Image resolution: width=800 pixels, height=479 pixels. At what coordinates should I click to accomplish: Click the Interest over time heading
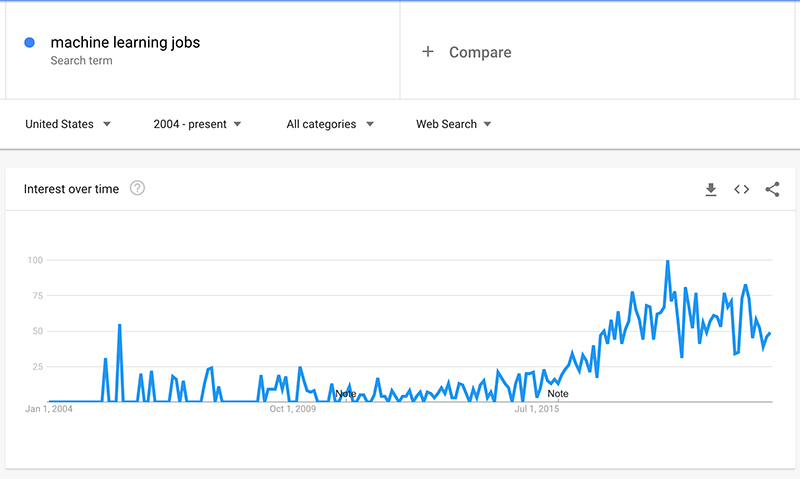(71, 189)
